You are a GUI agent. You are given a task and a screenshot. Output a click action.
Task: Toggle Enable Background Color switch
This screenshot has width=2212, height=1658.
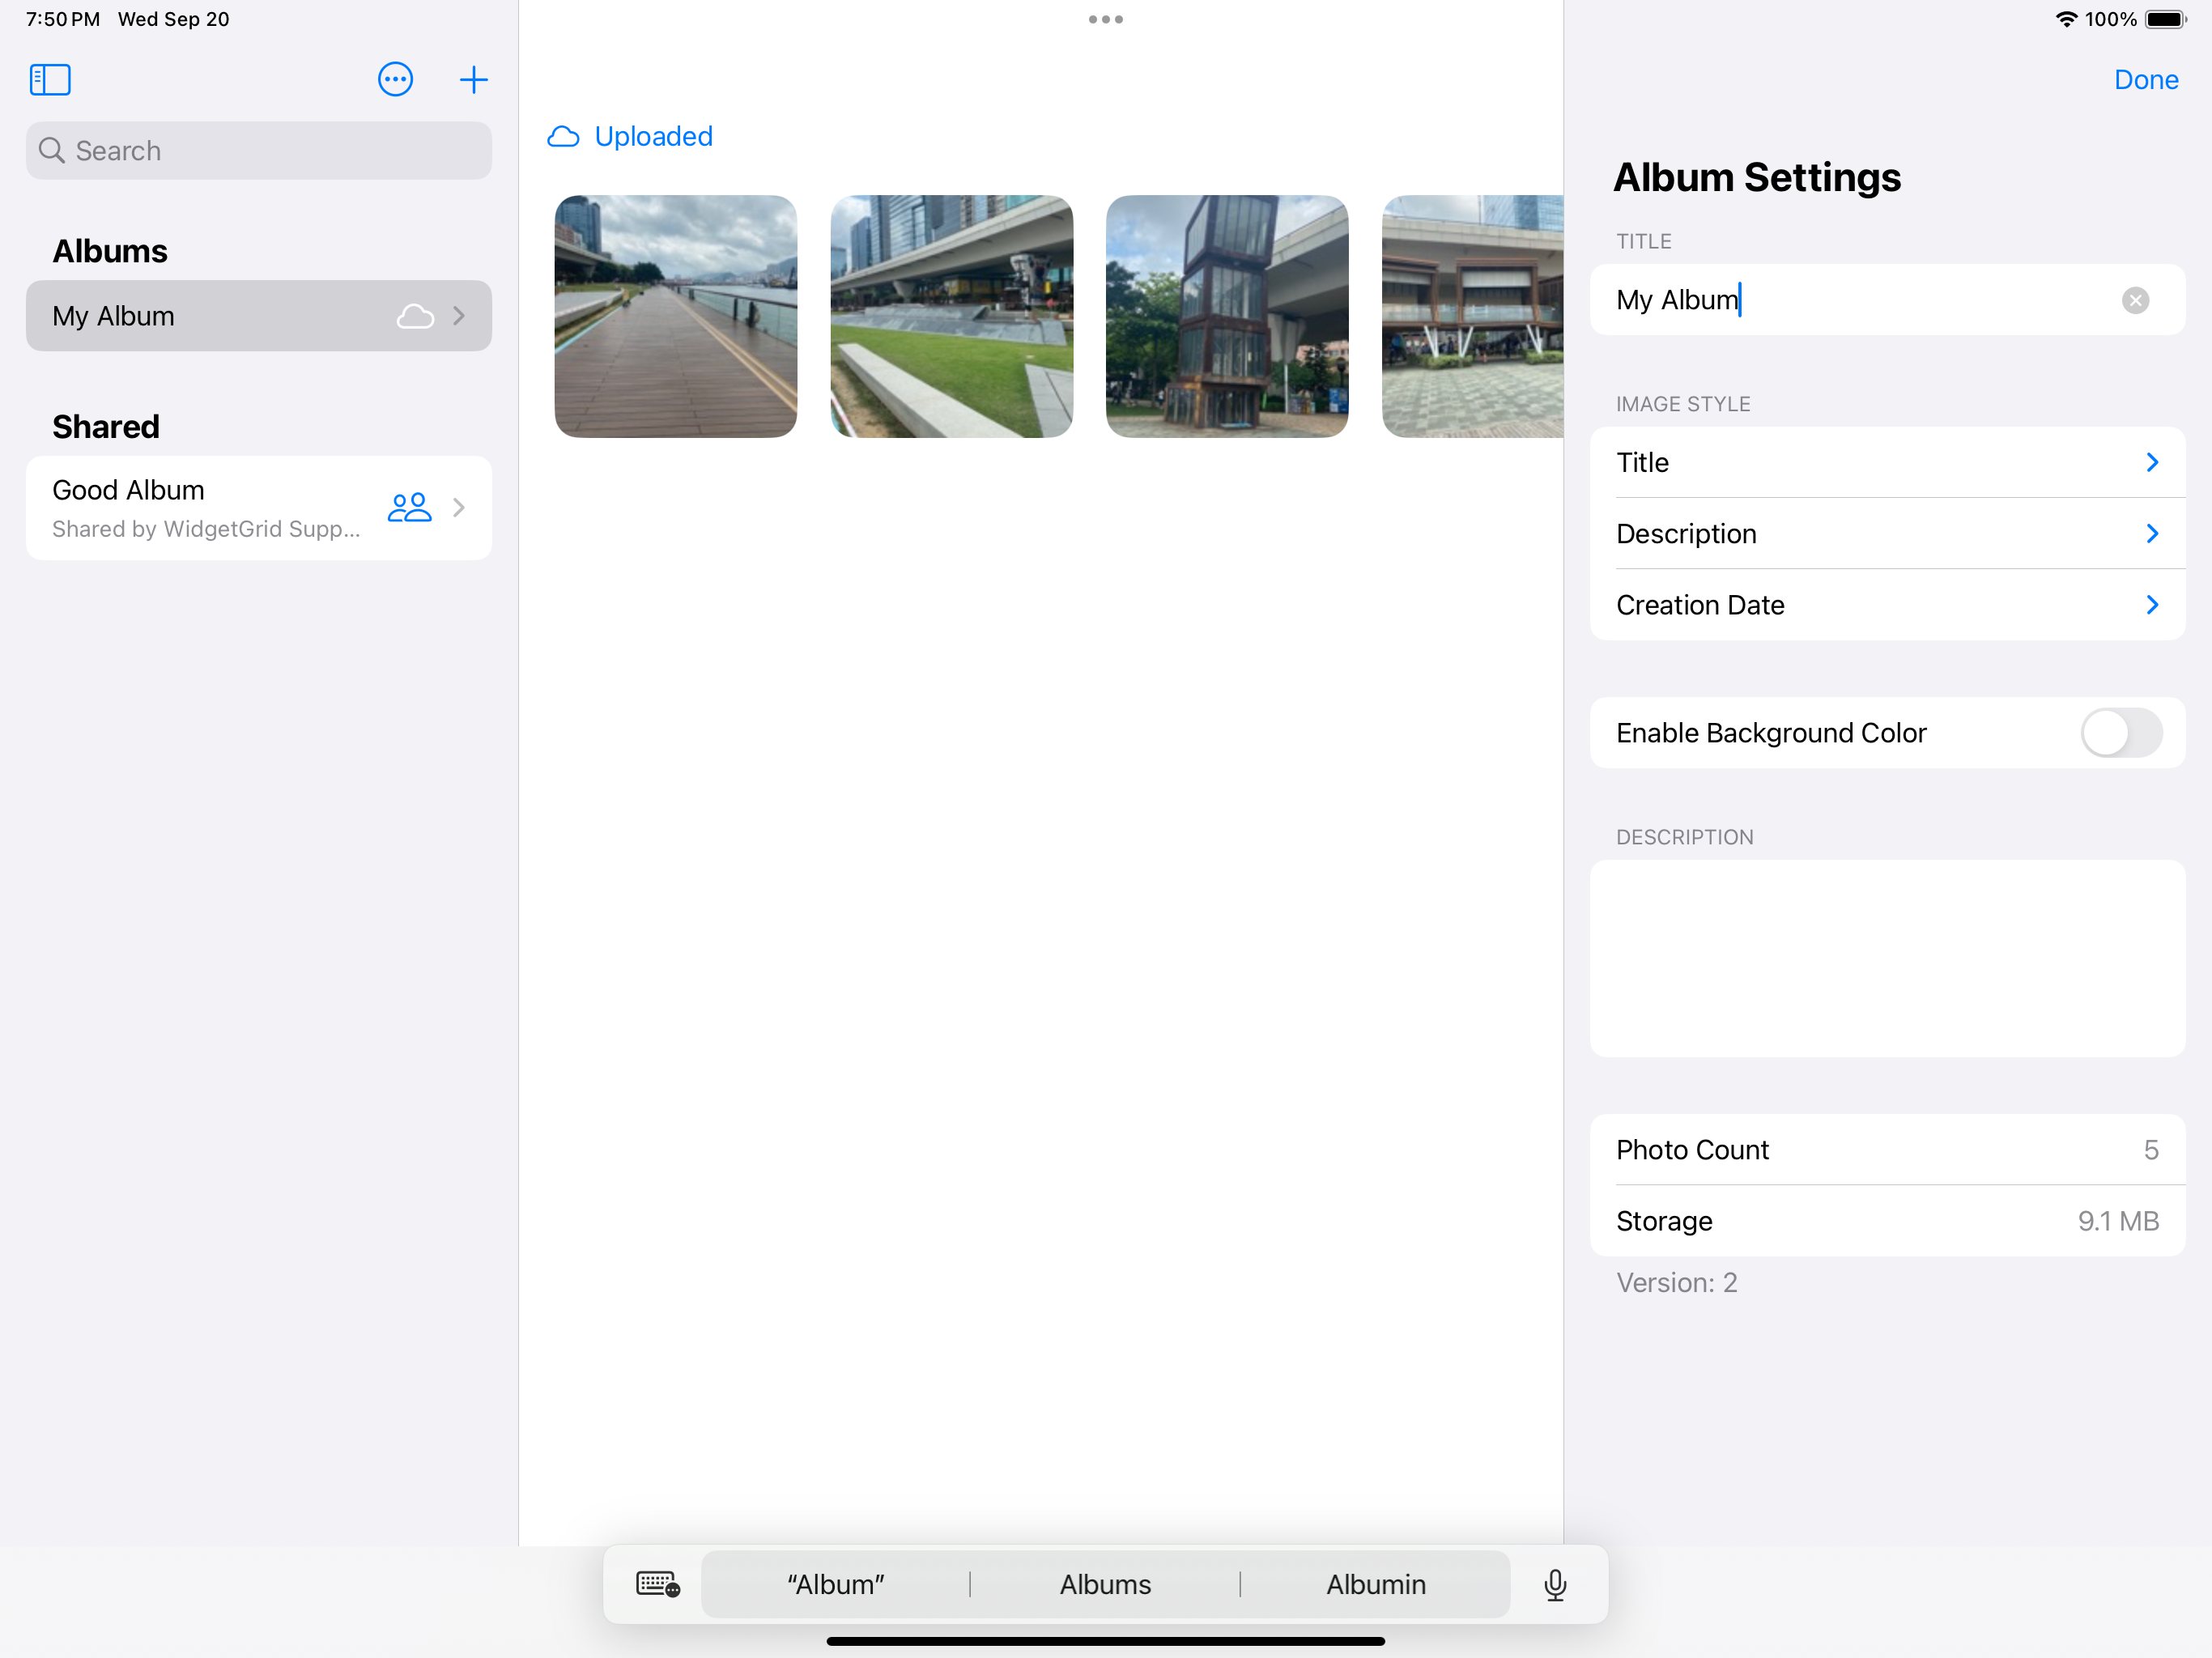point(2121,733)
